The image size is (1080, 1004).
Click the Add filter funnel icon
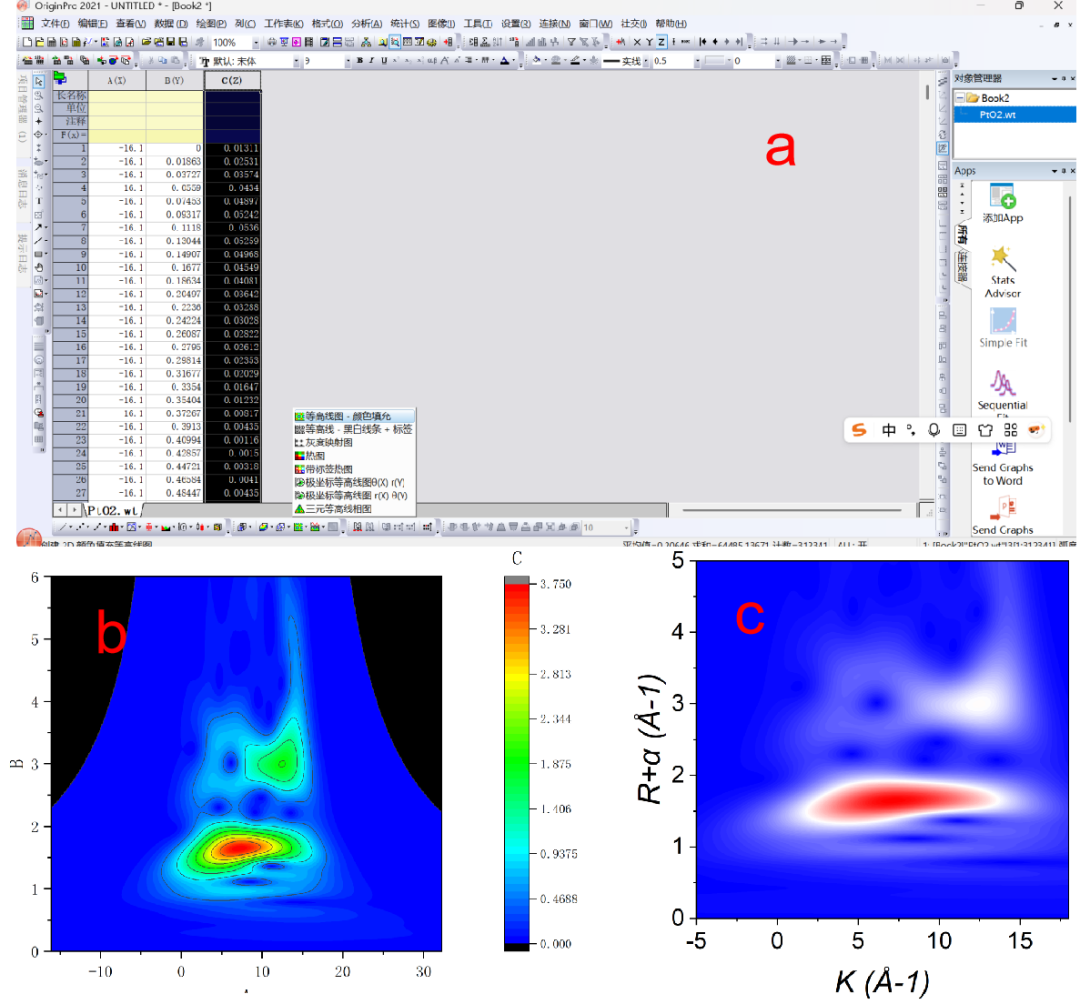click(571, 42)
